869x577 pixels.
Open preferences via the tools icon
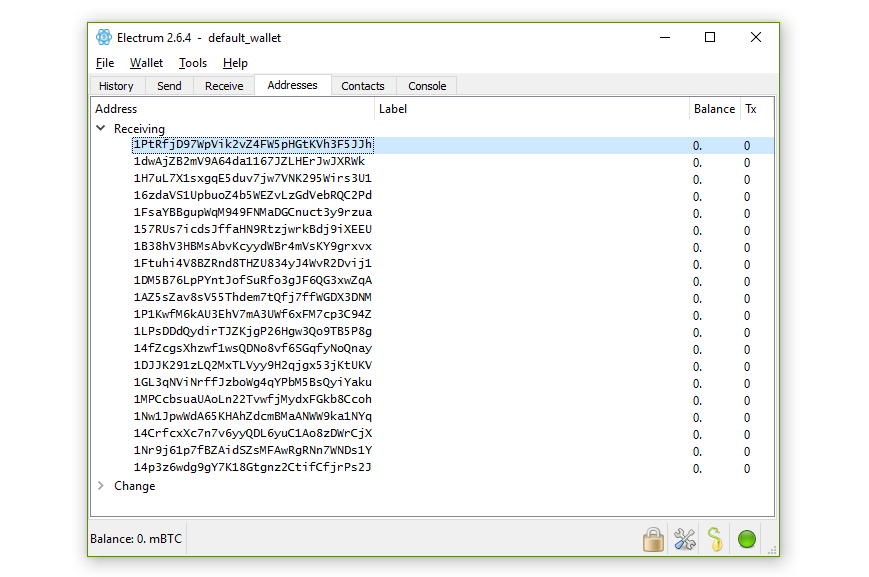(x=684, y=539)
